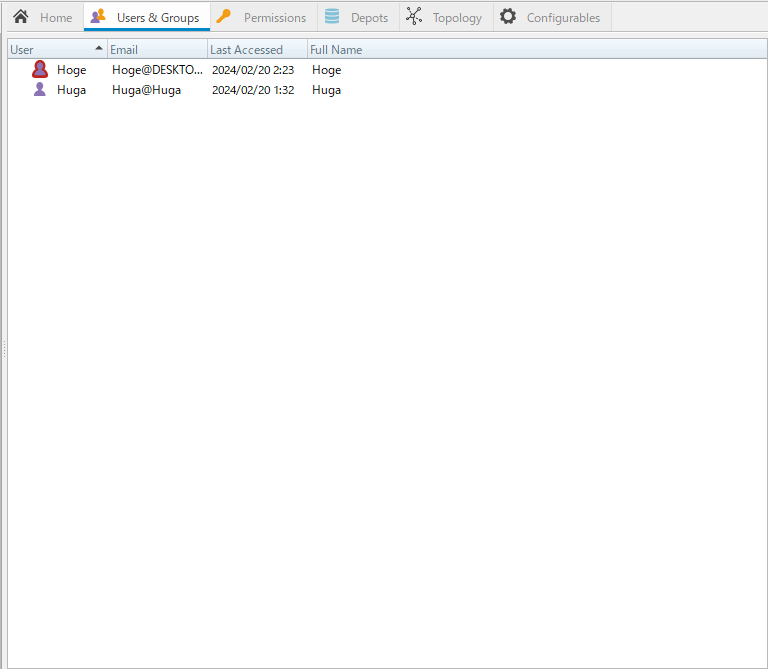This screenshot has height=669, width=768.
Task: Click the Permissions key icon
Action: click(224, 16)
